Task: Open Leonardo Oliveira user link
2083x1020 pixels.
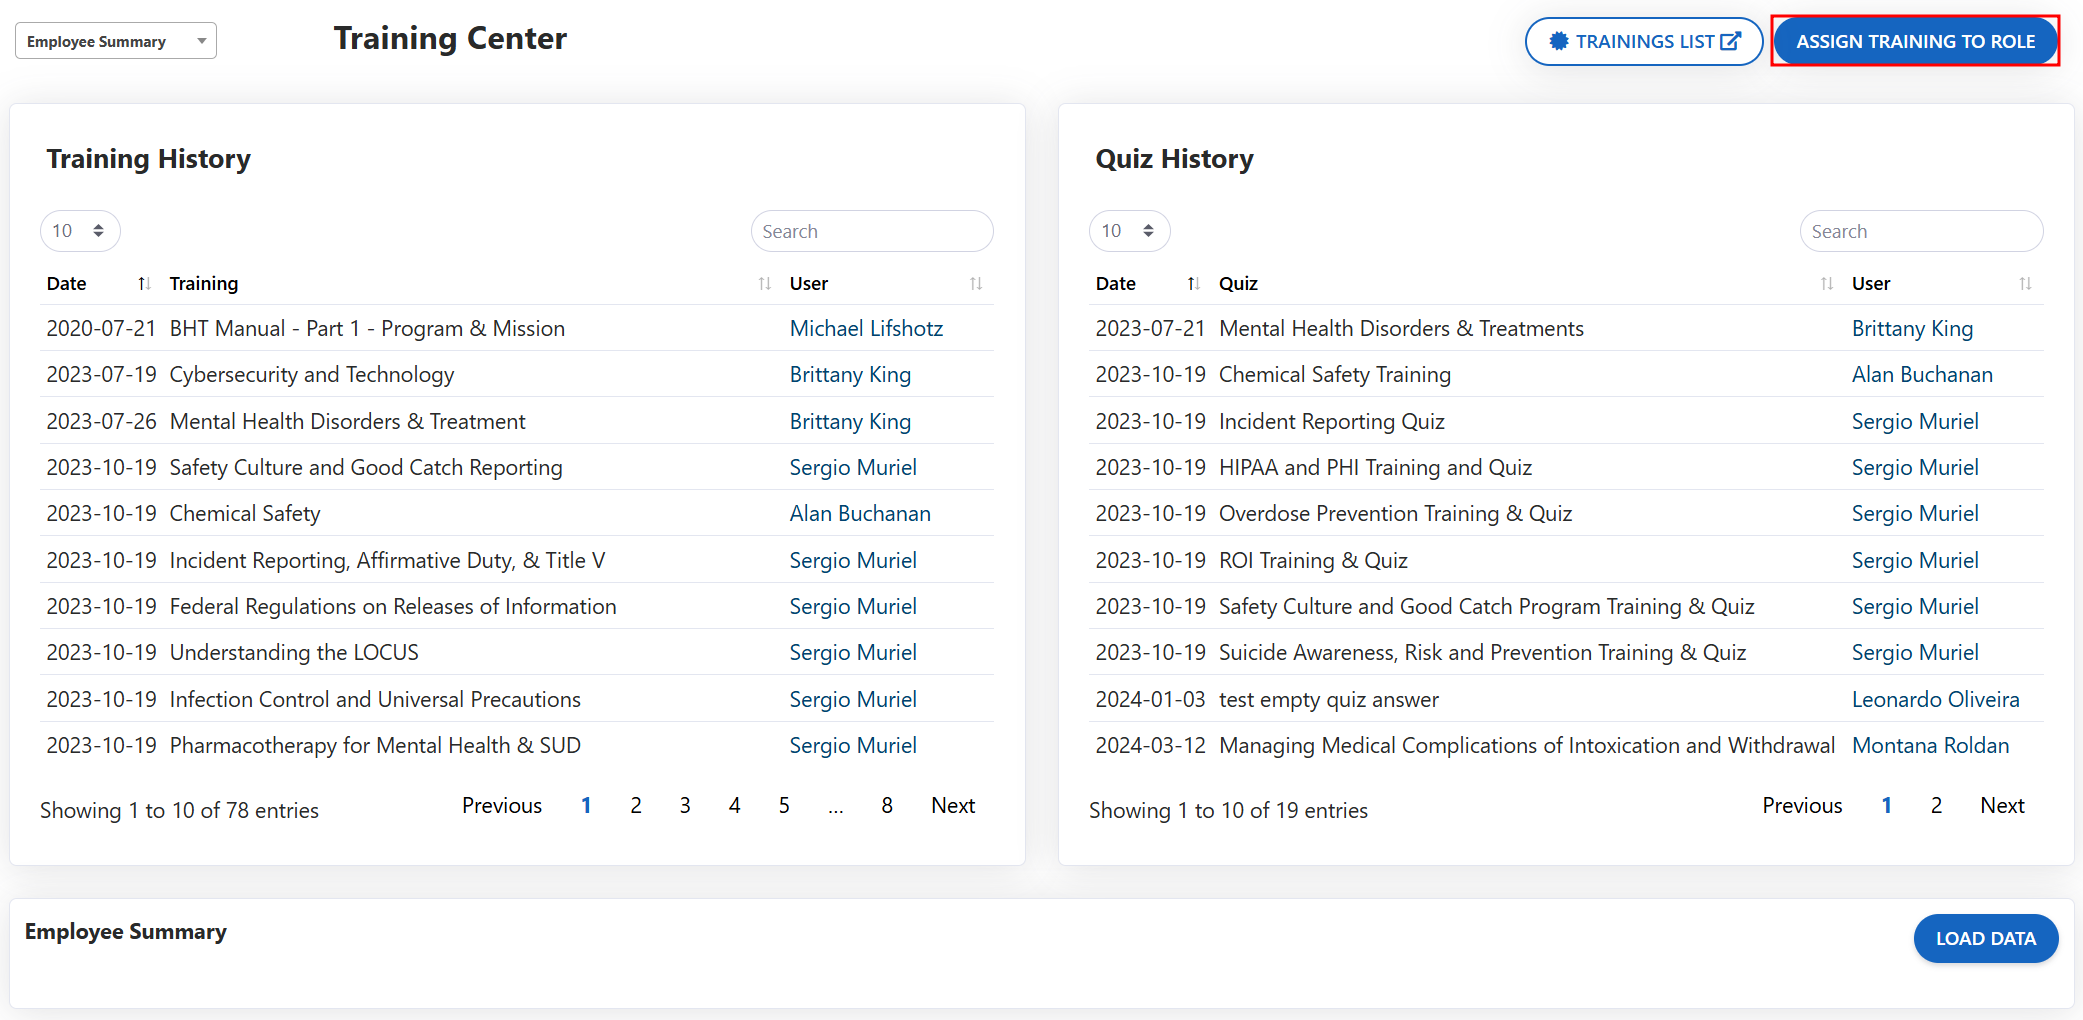Action: coord(1935,700)
